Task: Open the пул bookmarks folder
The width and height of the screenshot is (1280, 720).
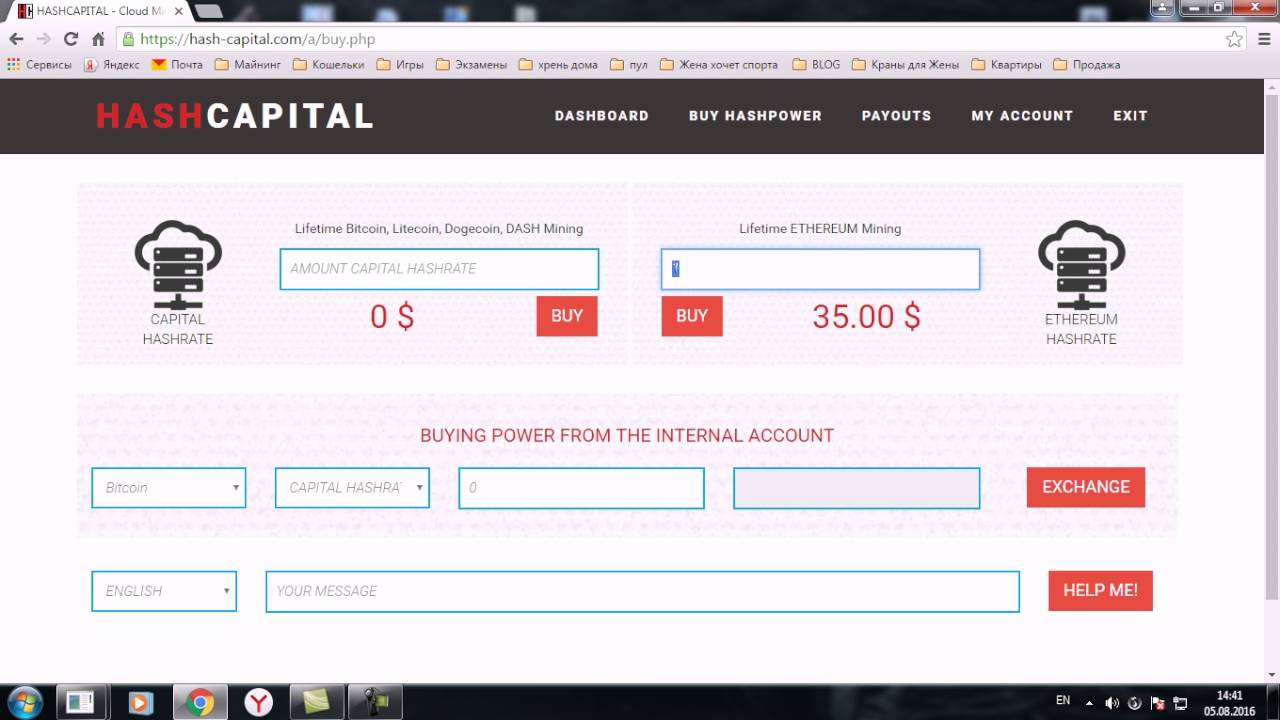Action: pyautogui.click(x=629, y=64)
